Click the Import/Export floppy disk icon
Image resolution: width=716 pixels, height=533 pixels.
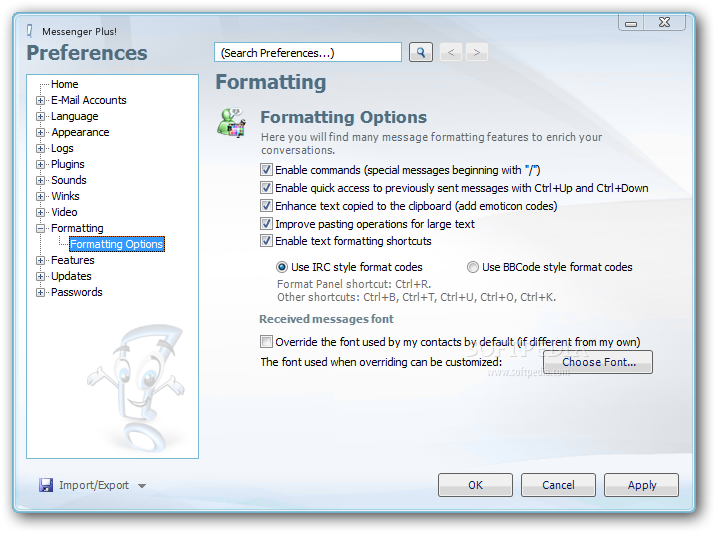click(46, 485)
